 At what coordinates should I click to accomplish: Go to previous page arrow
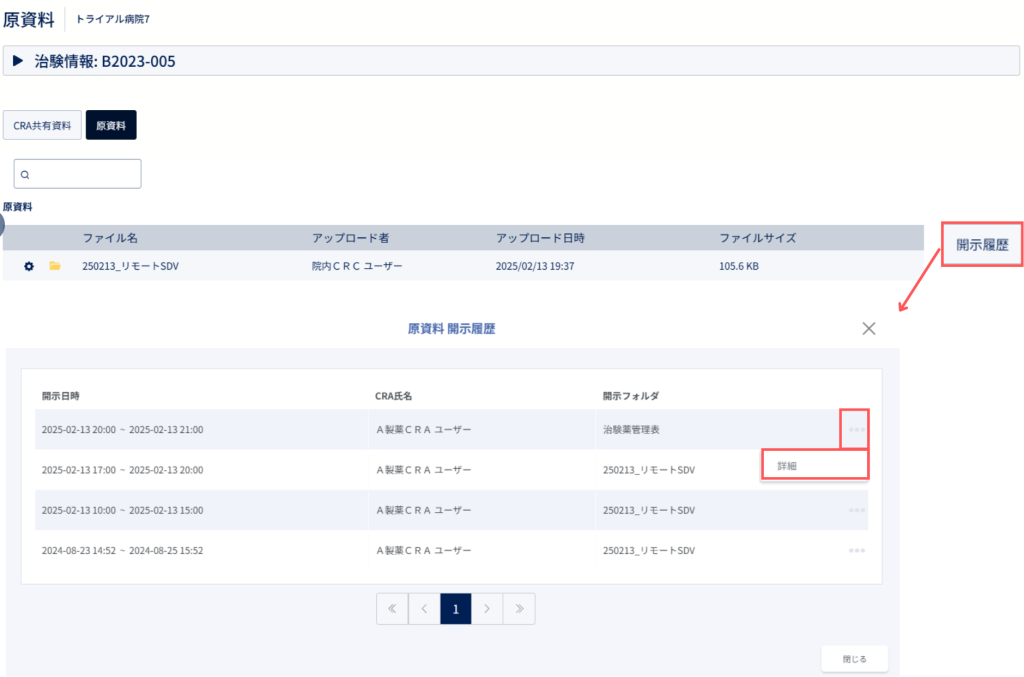click(424, 608)
